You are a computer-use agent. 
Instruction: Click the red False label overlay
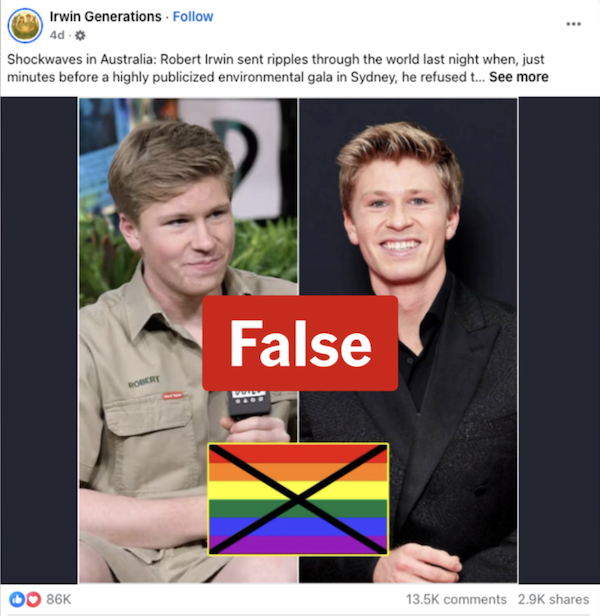[300, 343]
